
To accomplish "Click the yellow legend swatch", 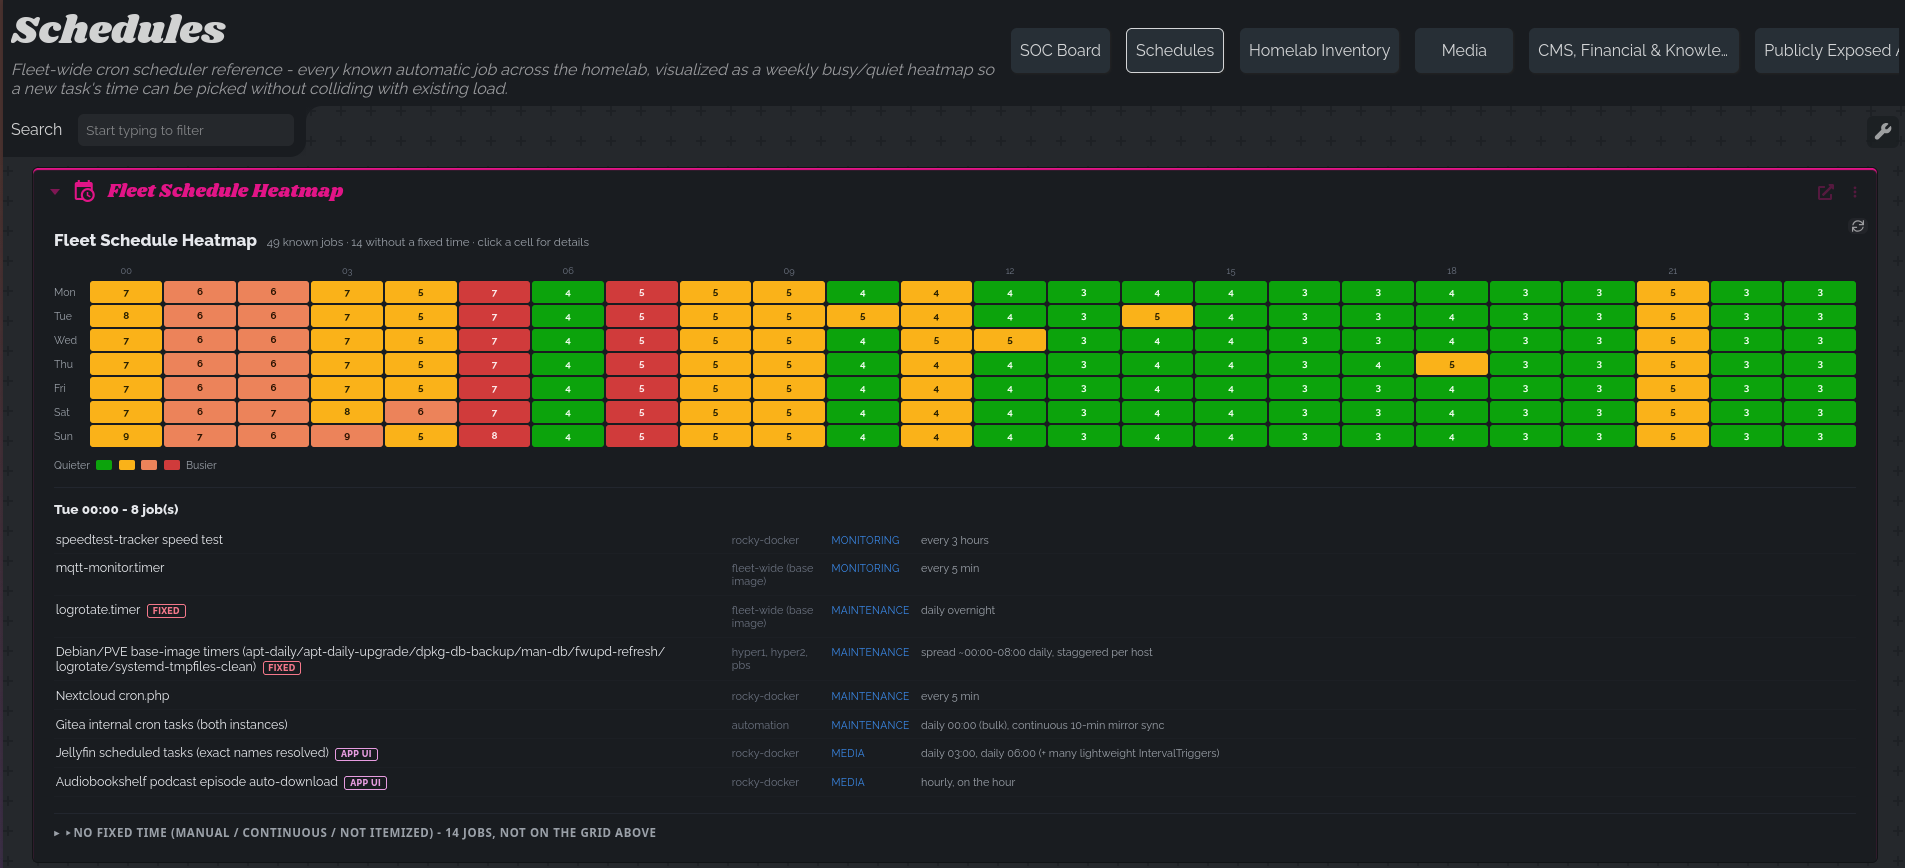I will [x=127, y=465].
